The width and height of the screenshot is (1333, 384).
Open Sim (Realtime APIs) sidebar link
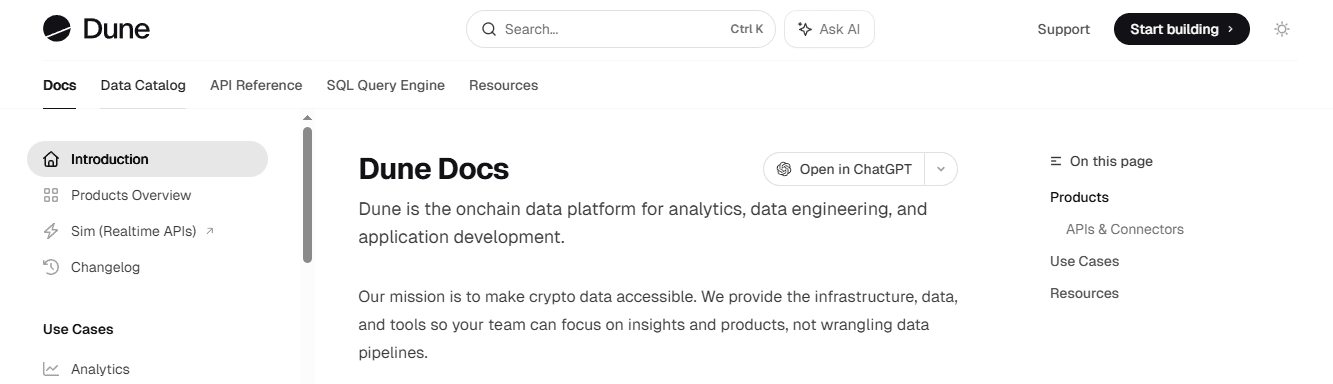point(147,231)
